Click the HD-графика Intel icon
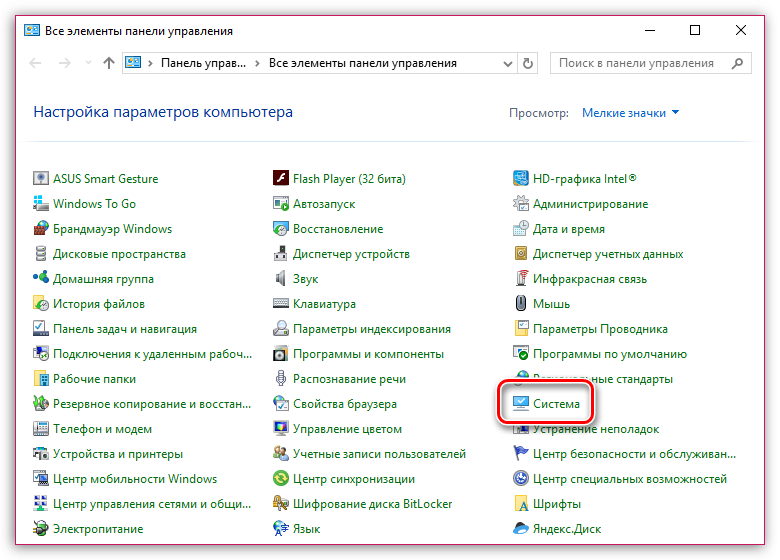Viewport: 780px width, 560px height. (x=521, y=179)
